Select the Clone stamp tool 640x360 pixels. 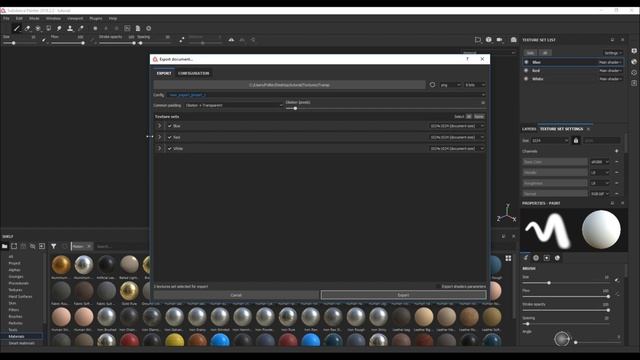(70, 29)
